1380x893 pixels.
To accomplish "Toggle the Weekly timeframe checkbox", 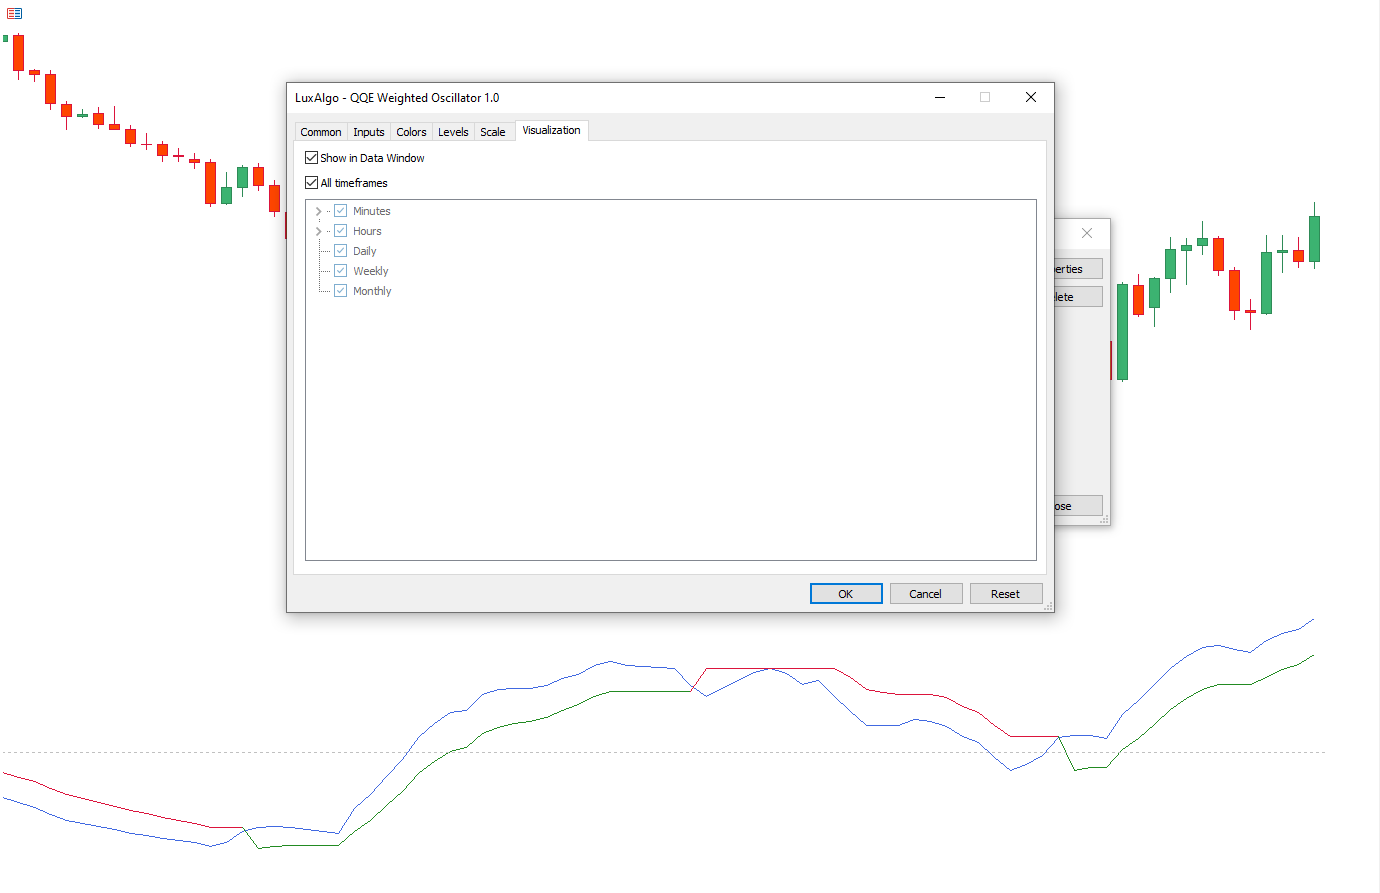I will click(341, 271).
